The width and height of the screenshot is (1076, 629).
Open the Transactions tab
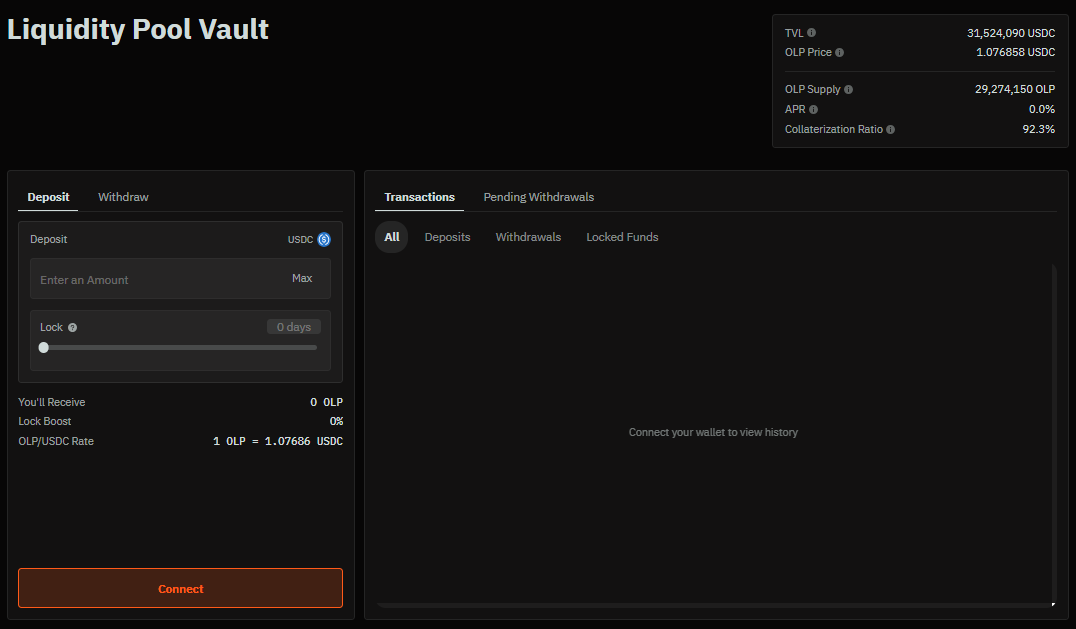coord(419,197)
